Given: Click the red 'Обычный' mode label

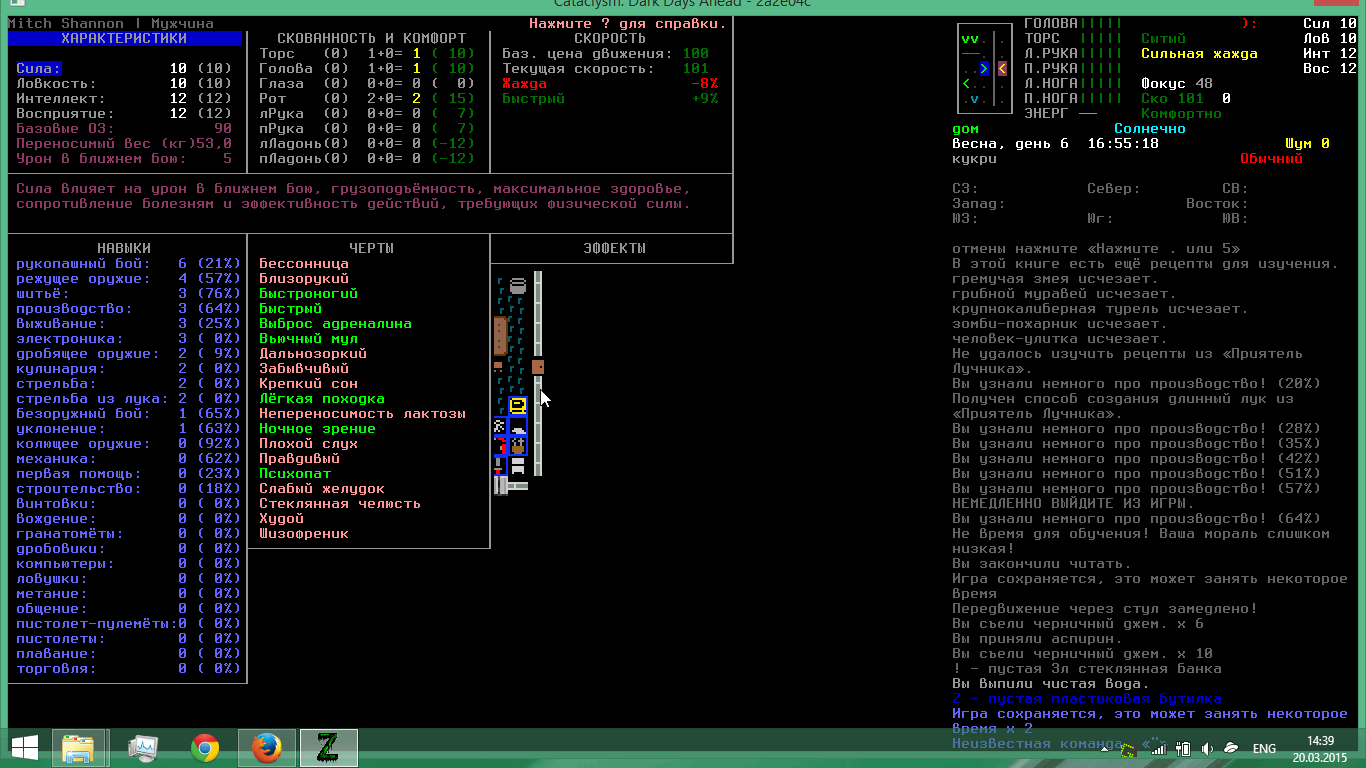Looking at the screenshot, I should click(1272, 159).
